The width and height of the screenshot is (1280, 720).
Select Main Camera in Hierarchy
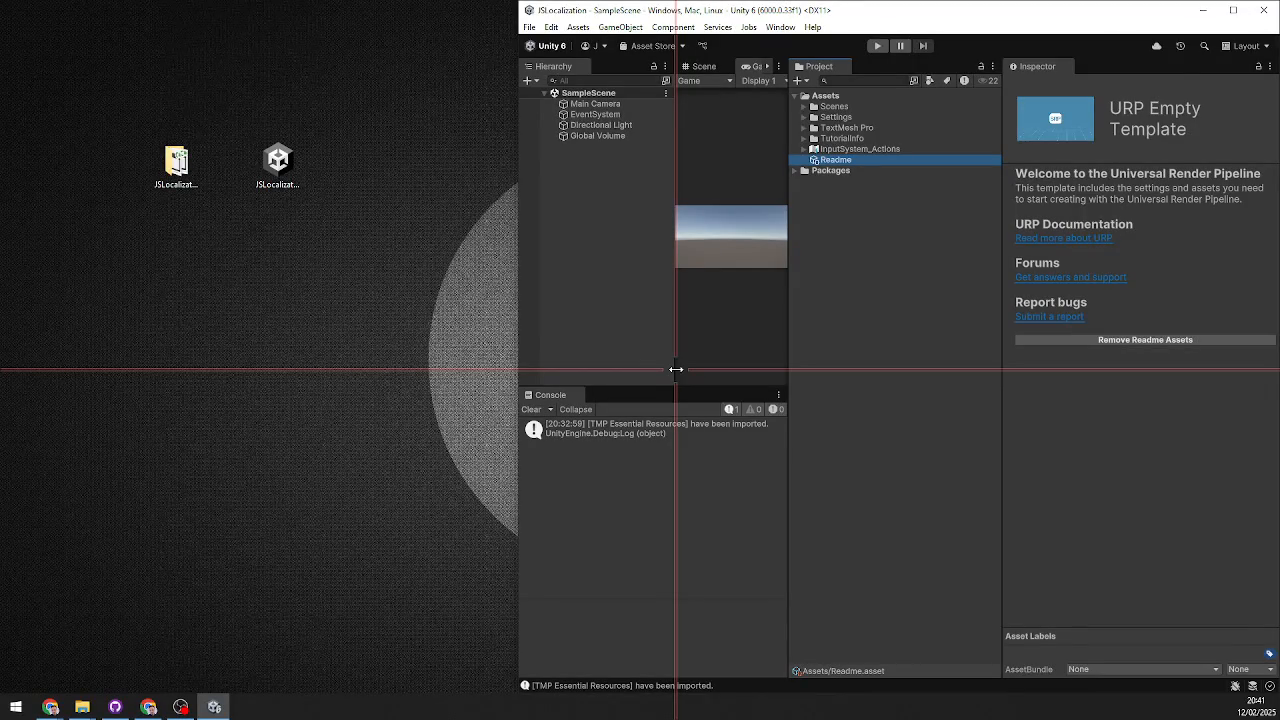coord(595,104)
